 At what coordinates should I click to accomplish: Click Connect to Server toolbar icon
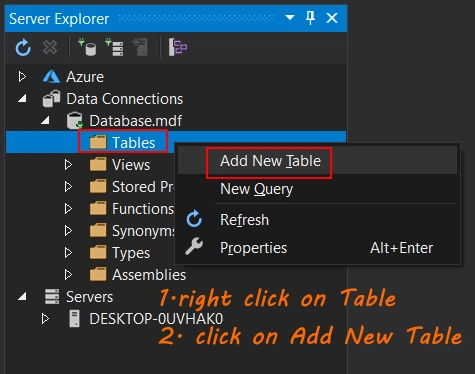[114, 47]
